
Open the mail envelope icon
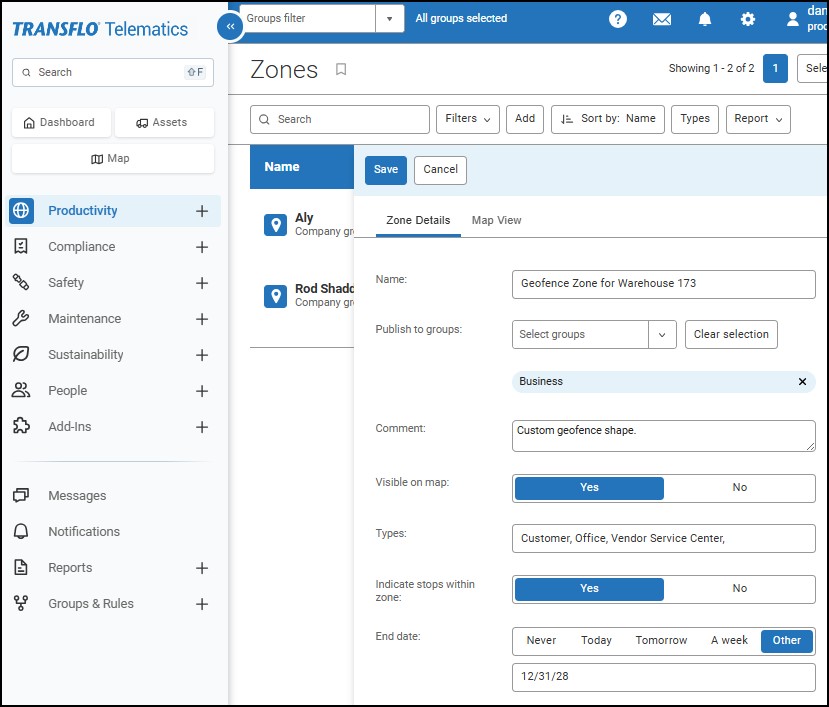point(661,19)
